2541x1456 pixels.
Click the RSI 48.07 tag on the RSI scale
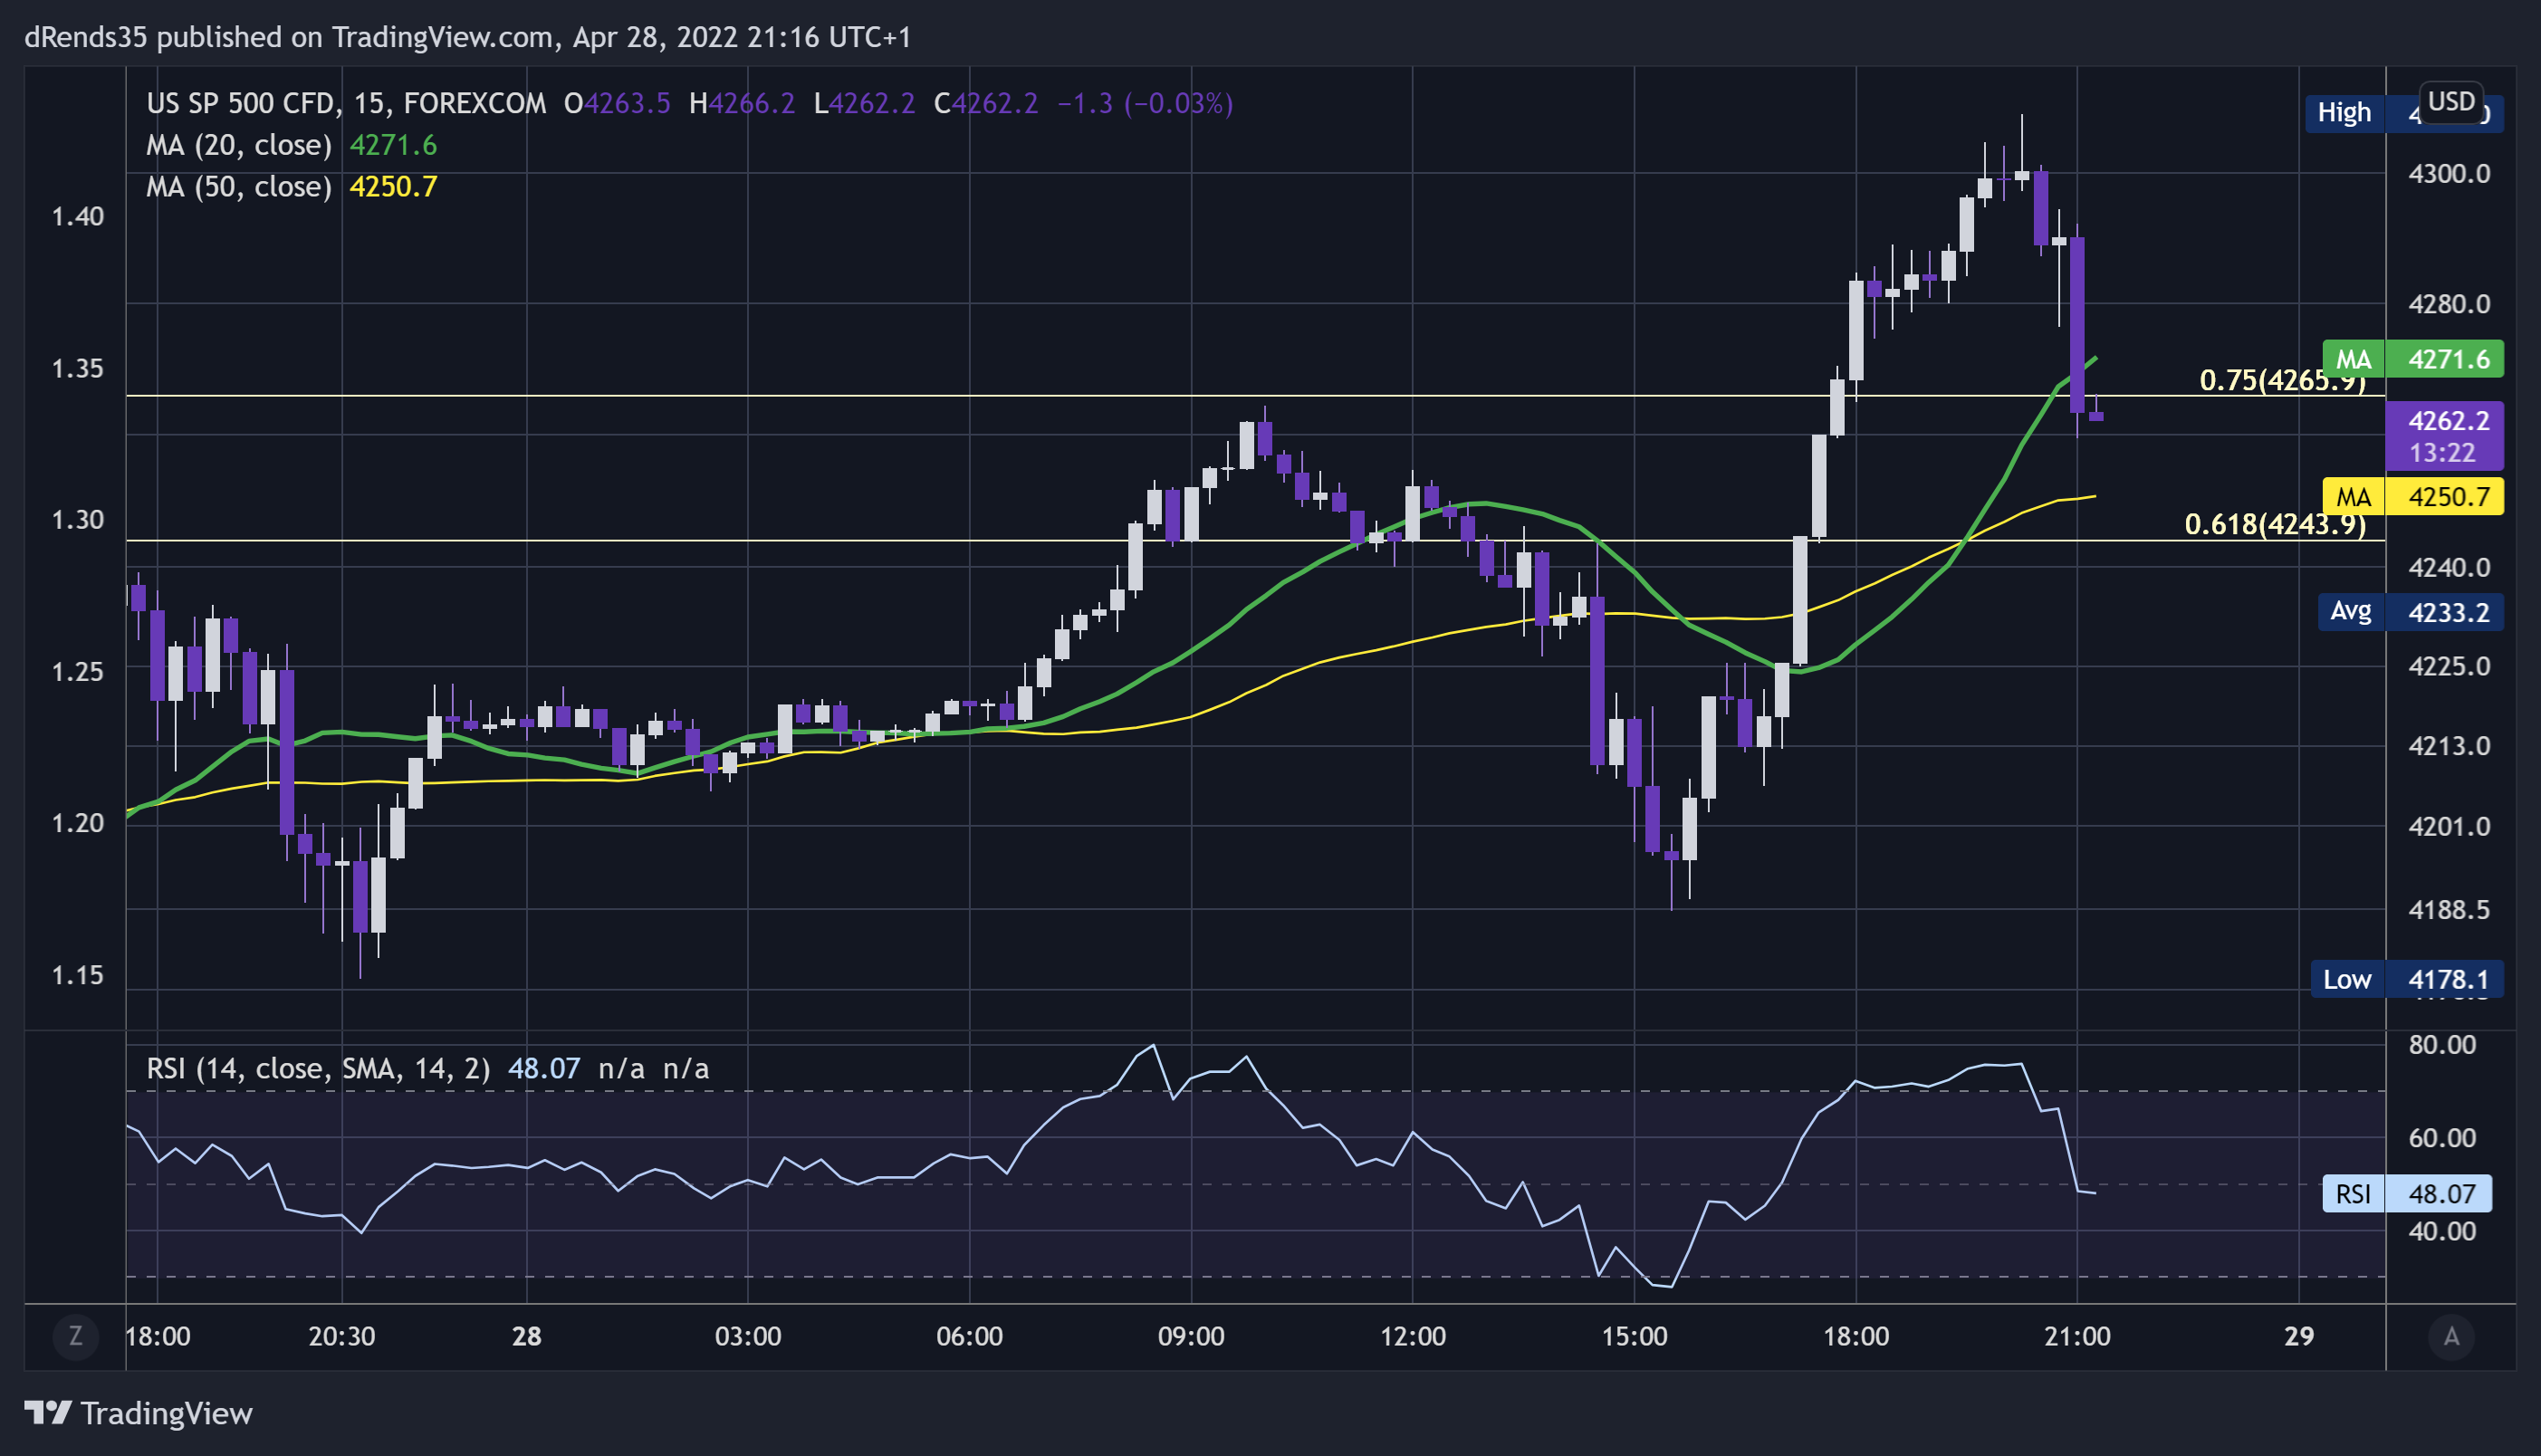pyautogui.click(x=2406, y=1193)
